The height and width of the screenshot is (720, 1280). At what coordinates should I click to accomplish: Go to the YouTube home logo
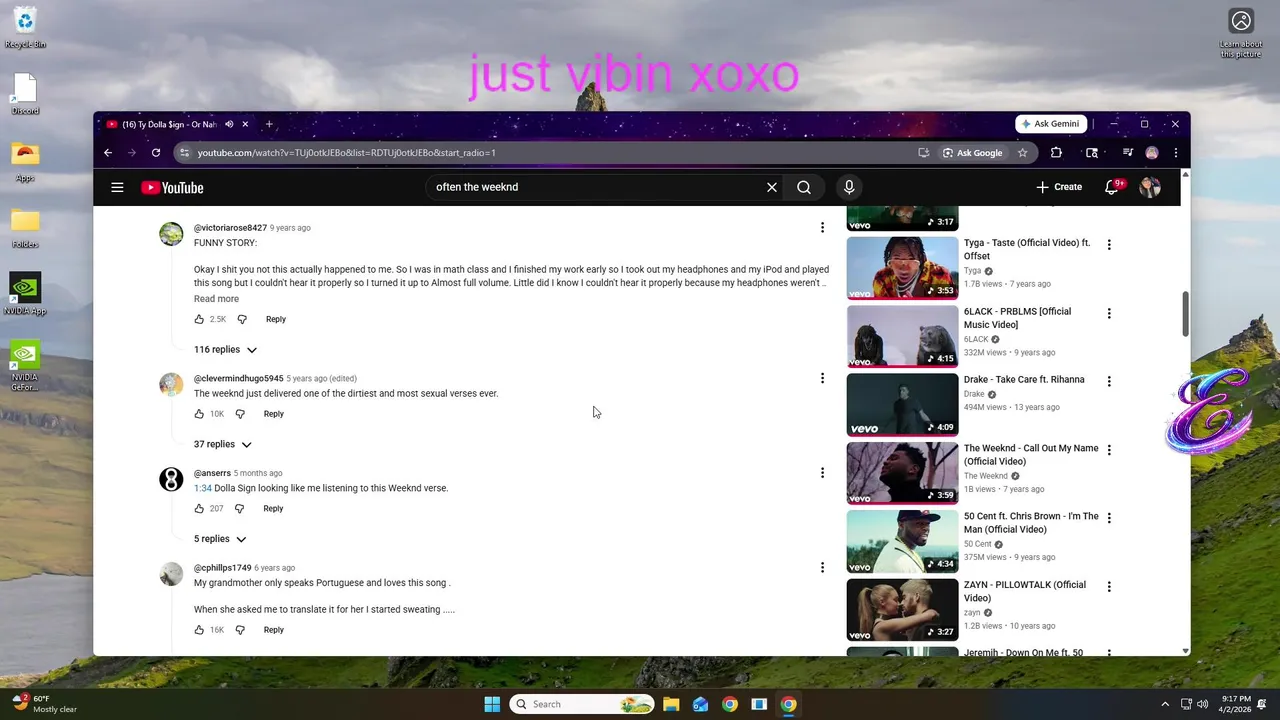(172, 187)
